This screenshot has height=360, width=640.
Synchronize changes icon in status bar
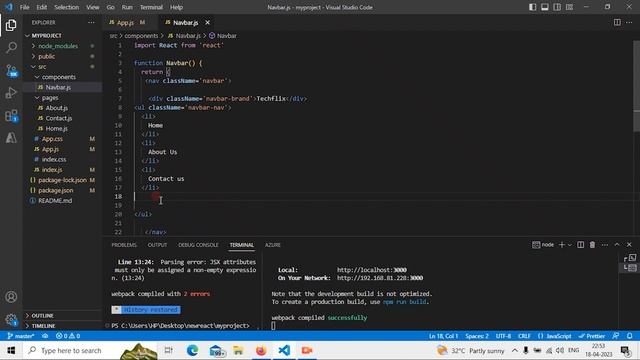45,336
